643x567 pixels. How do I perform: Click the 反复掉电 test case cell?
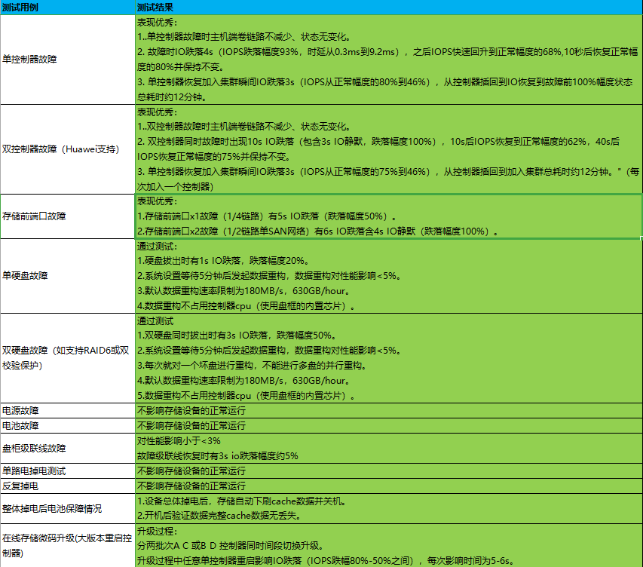point(68,486)
